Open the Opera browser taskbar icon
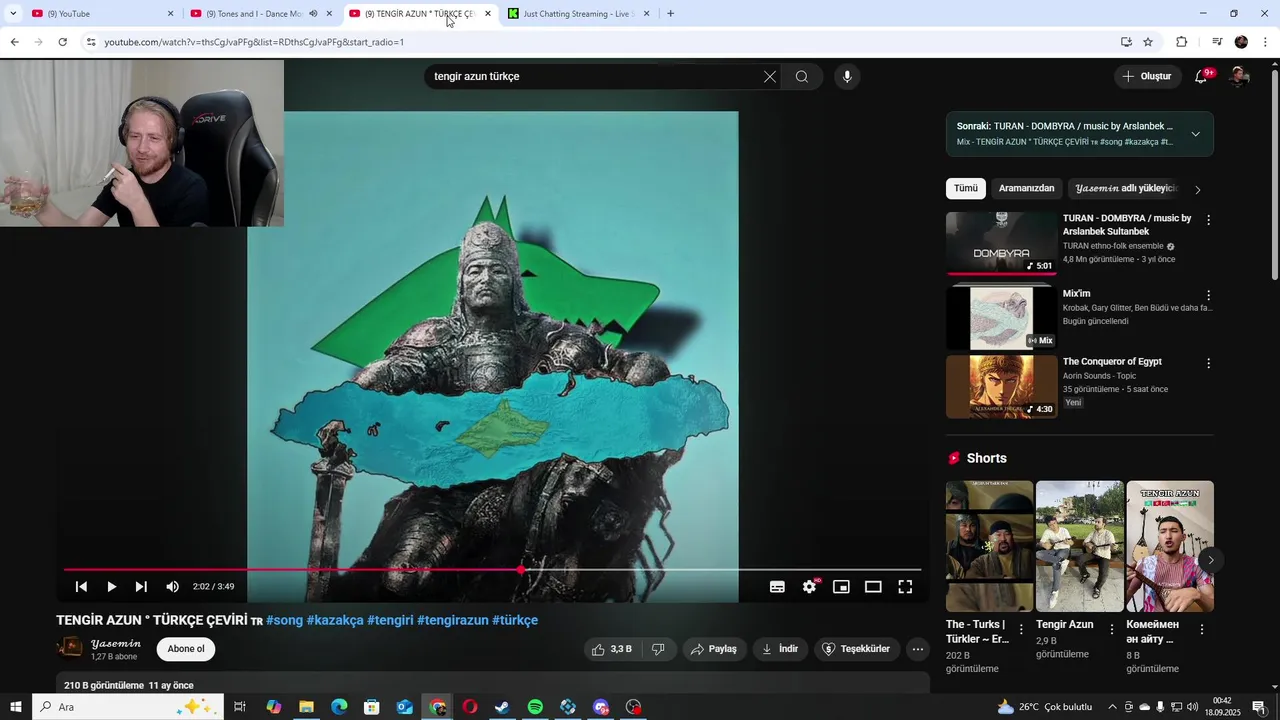1280x720 pixels. pos(470,707)
